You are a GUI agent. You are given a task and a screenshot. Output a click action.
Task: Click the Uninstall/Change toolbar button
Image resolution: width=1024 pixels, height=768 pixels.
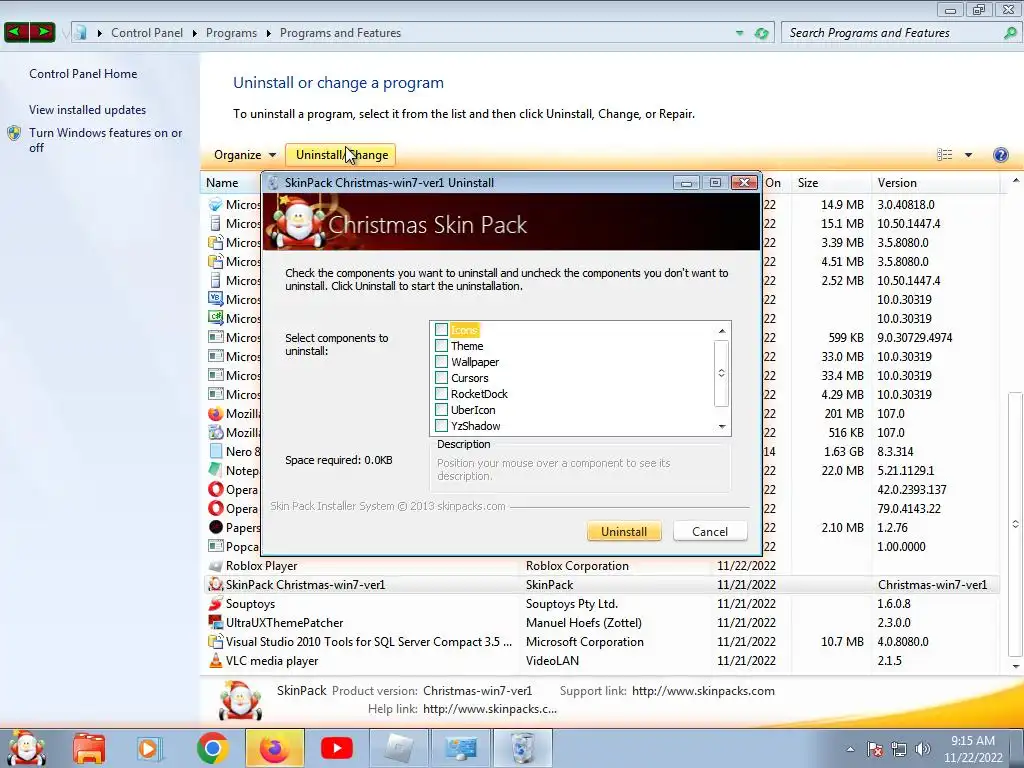click(x=342, y=155)
